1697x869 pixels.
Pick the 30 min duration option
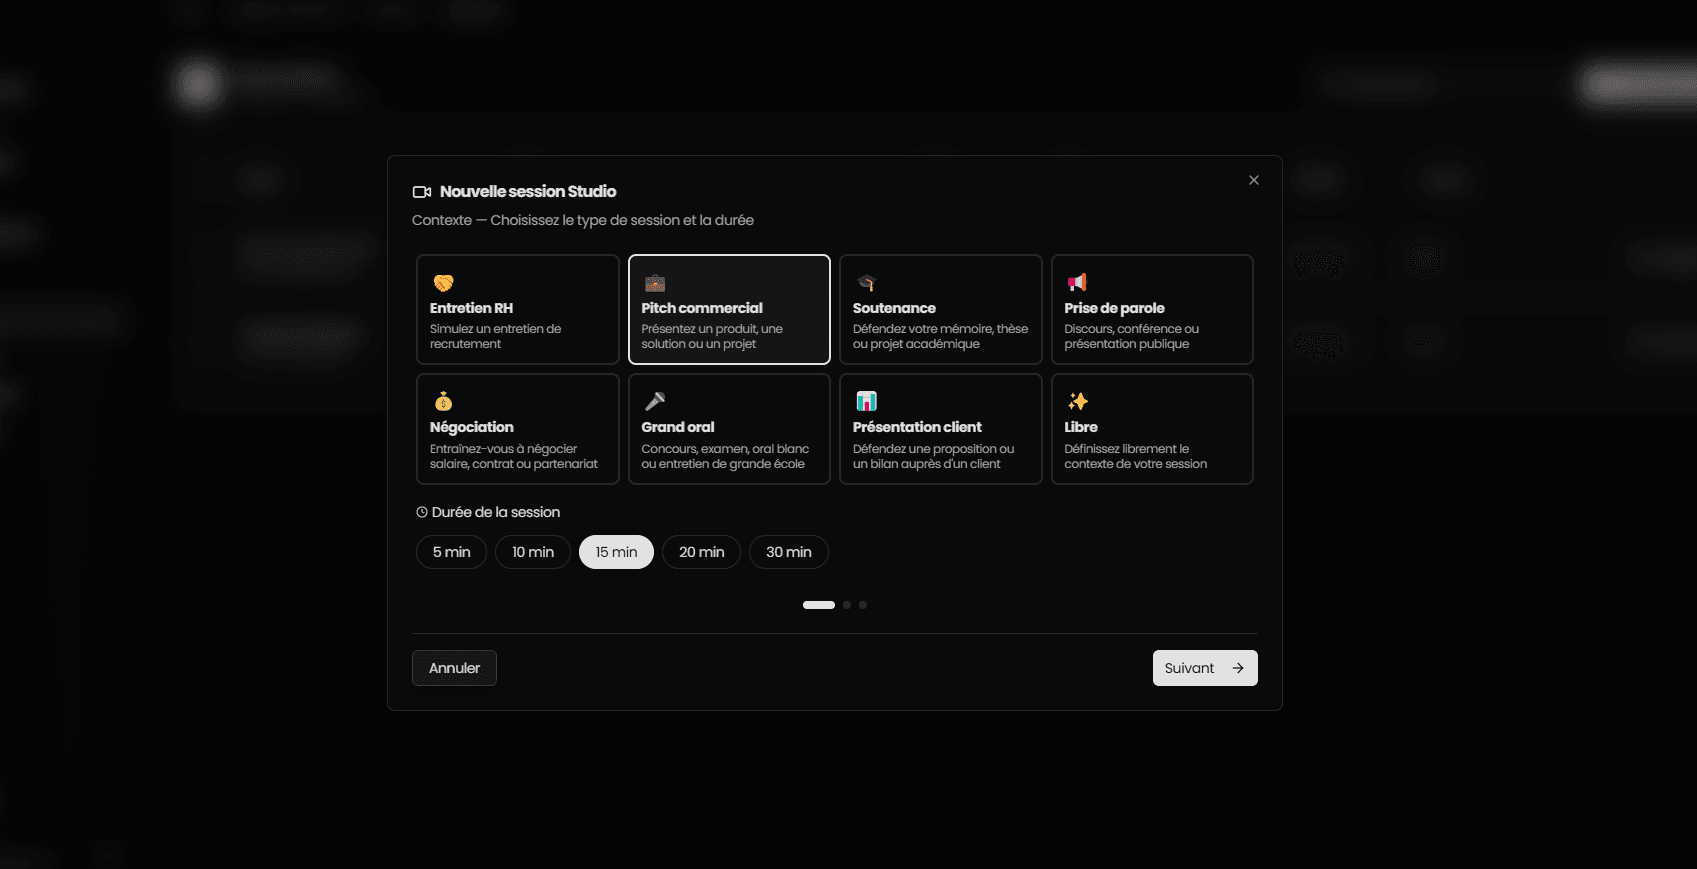pos(789,552)
